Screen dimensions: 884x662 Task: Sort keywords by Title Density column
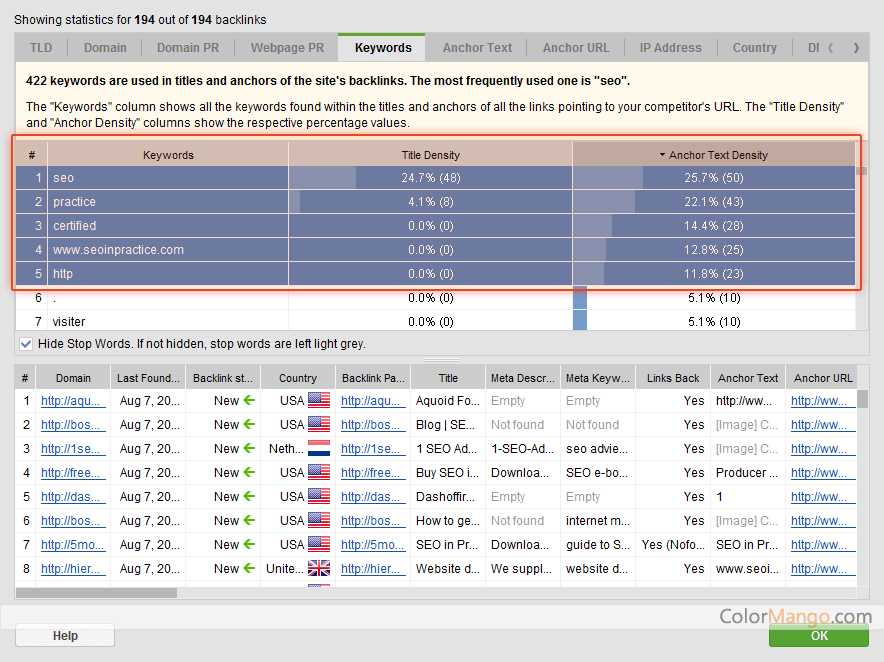[430, 155]
